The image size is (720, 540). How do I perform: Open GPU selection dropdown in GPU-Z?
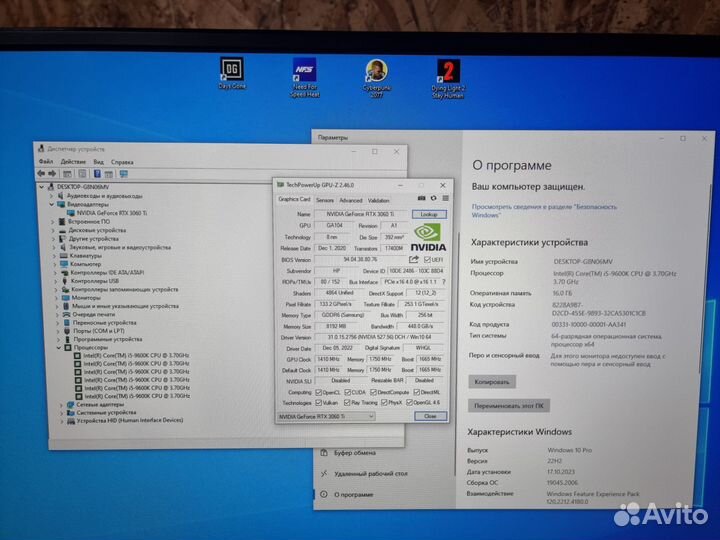(x=326, y=416)
